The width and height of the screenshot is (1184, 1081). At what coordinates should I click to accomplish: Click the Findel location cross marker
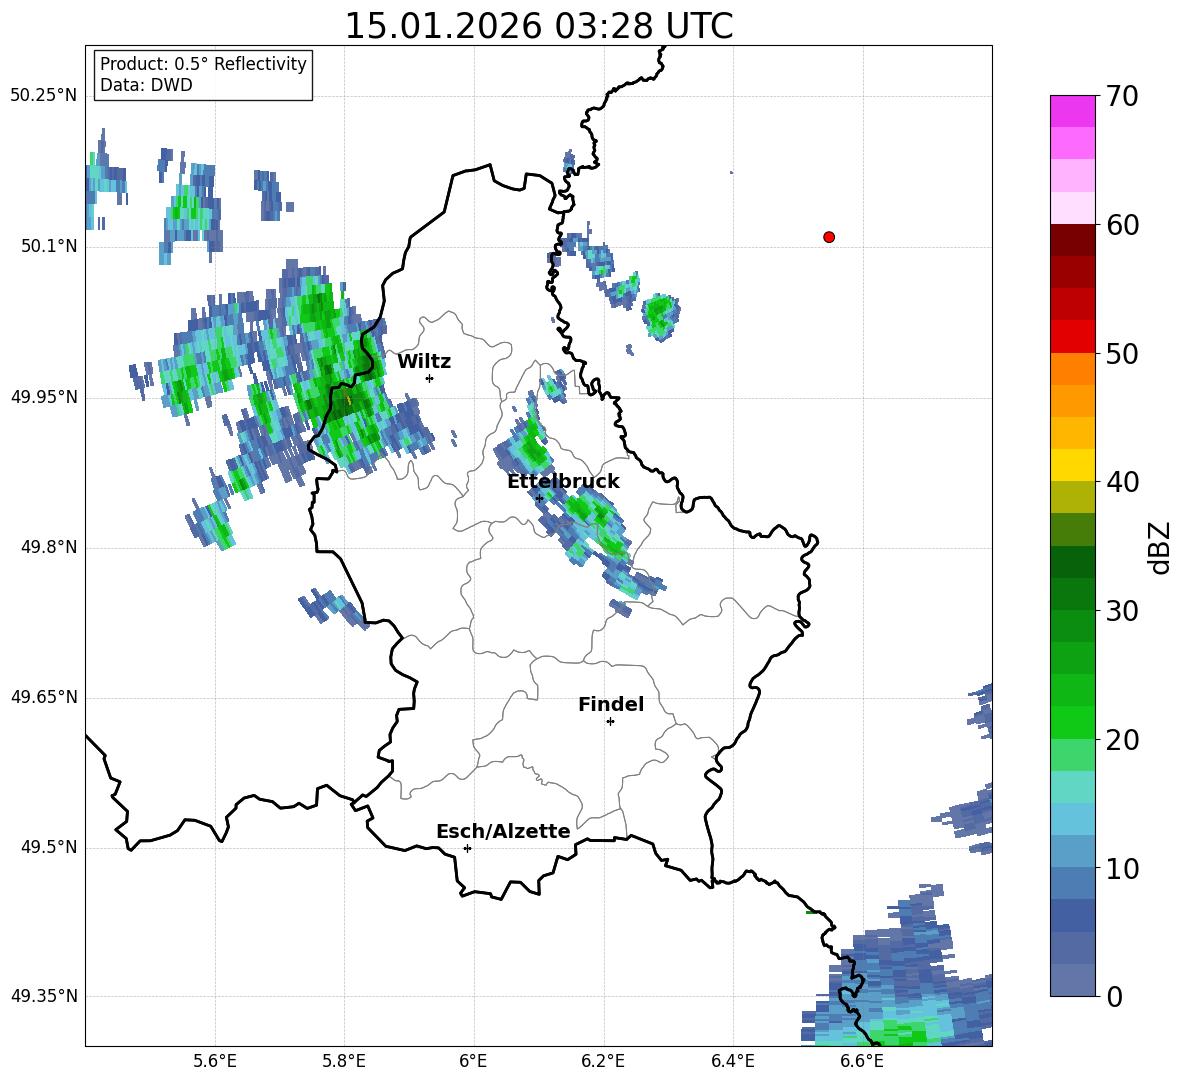pyautogui.click(x=610, y=722)
